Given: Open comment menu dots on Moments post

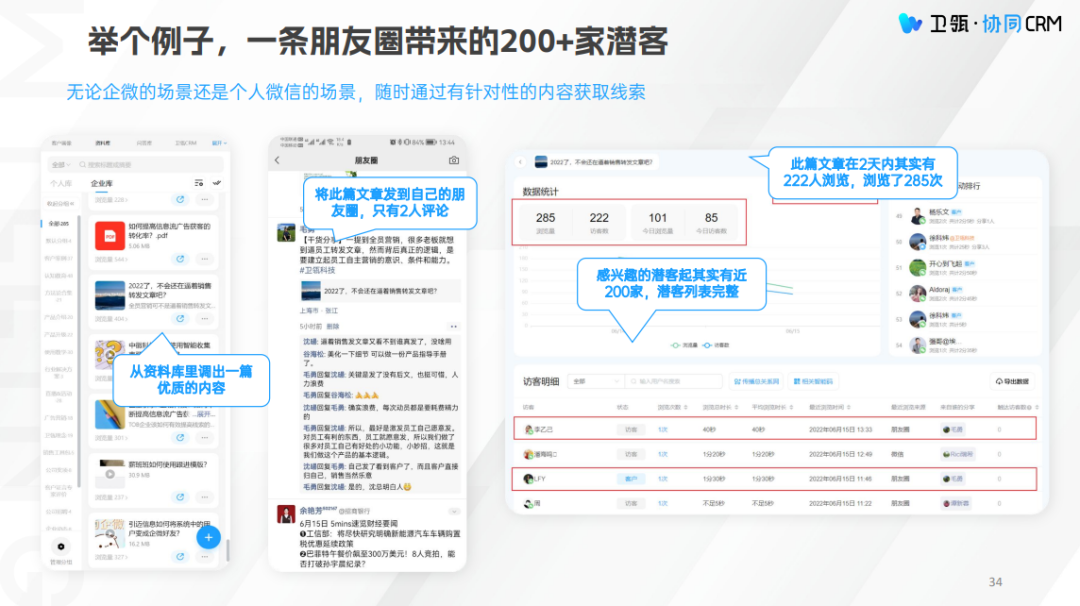Looking at the screenshot, I should pyautogui.click(x=454, y=327).
